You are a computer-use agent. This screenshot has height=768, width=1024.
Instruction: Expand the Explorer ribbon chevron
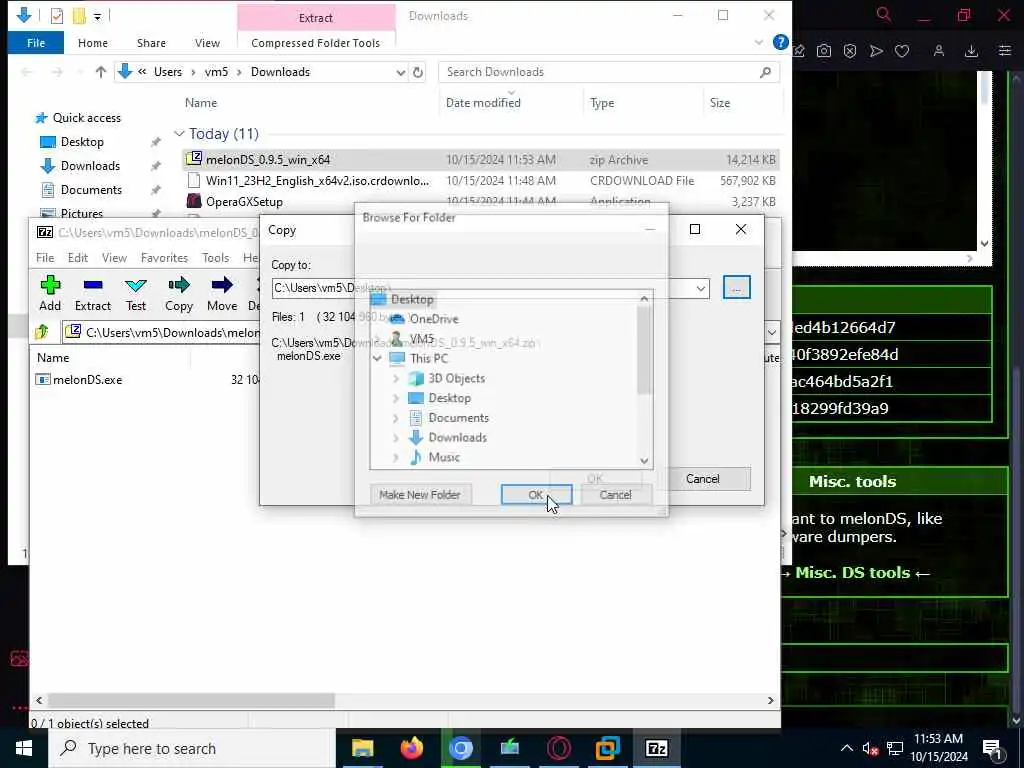coord(759,42)
